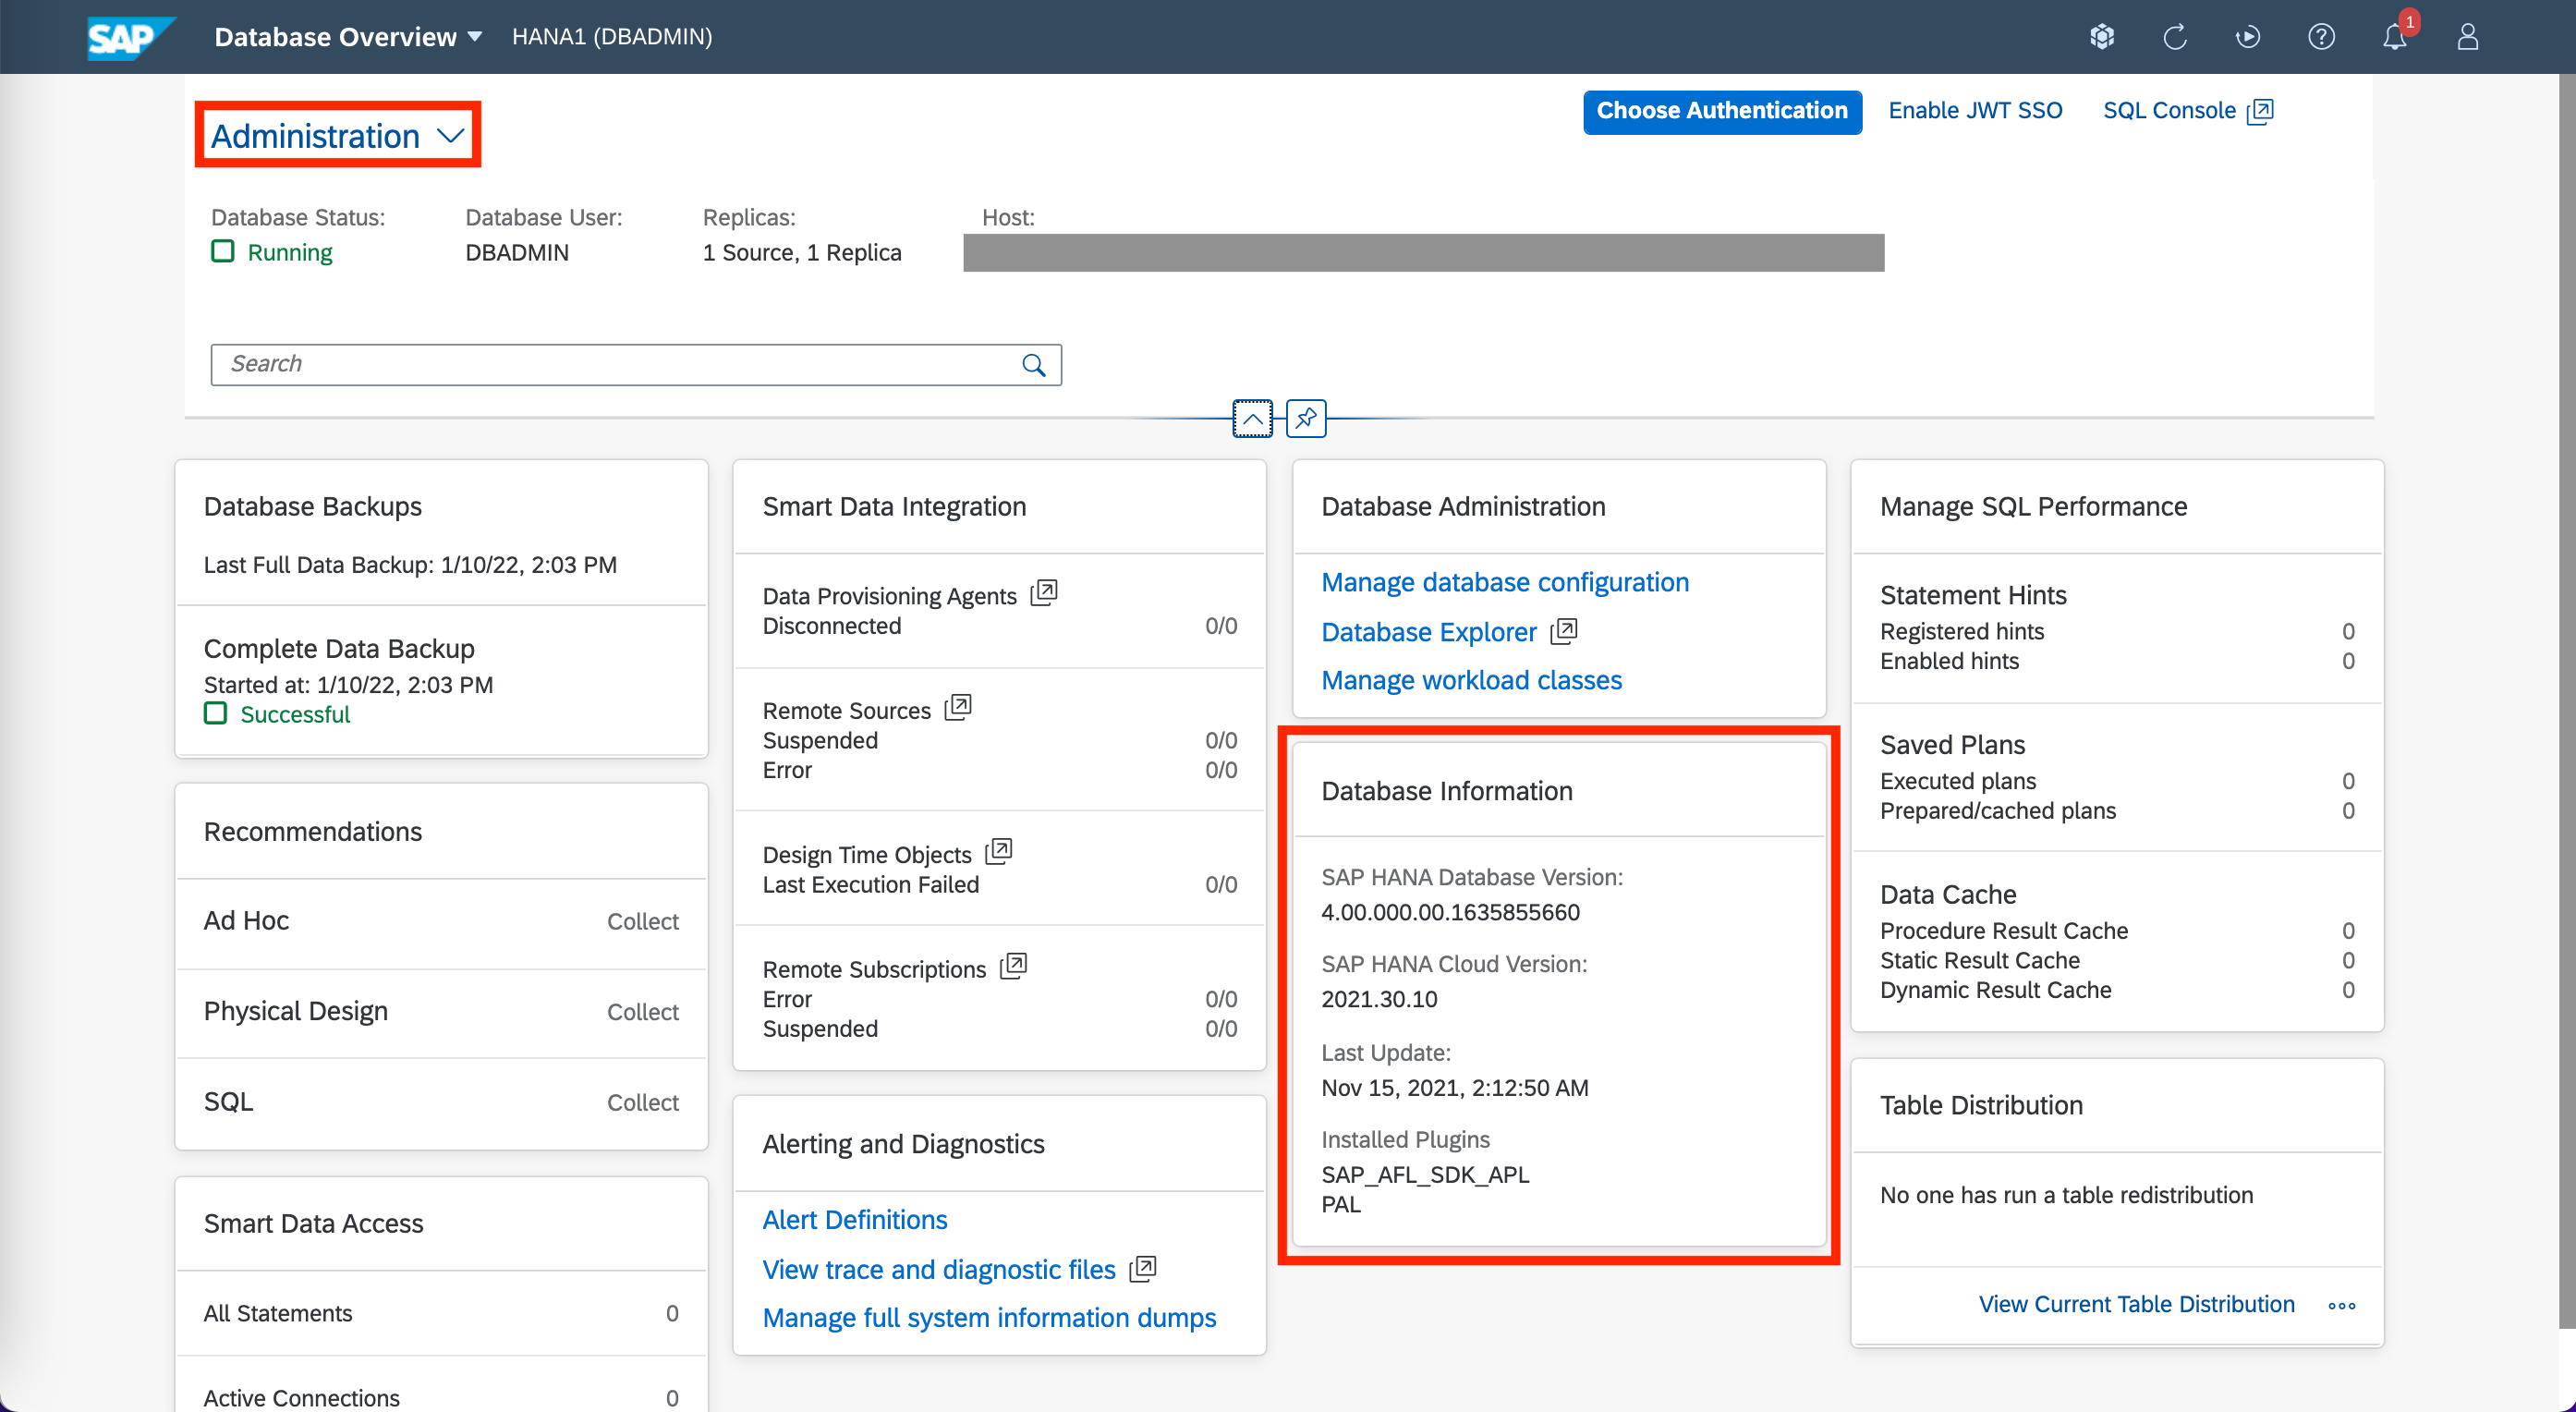Click the Choose Authentication button

click(x=1721, y=111)
